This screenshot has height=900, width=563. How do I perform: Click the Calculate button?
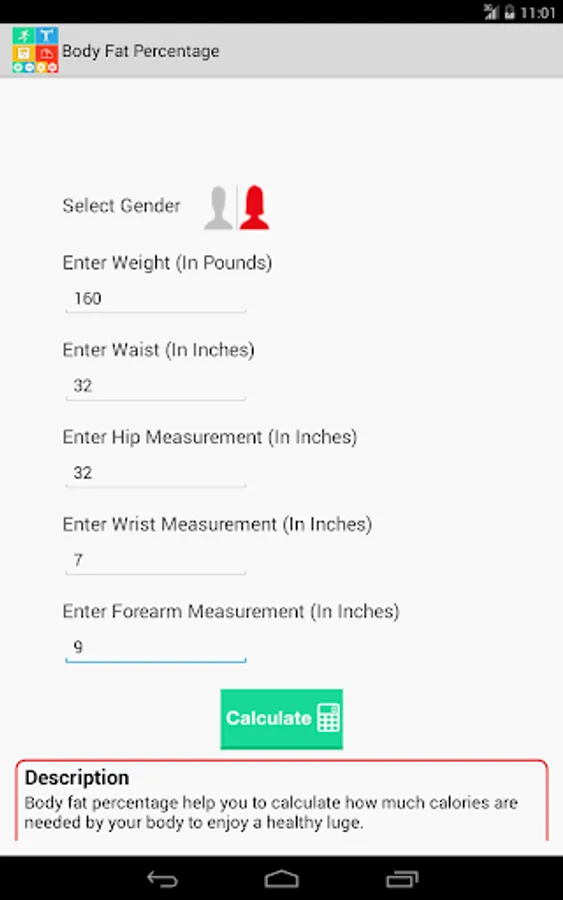coord(281,719)
